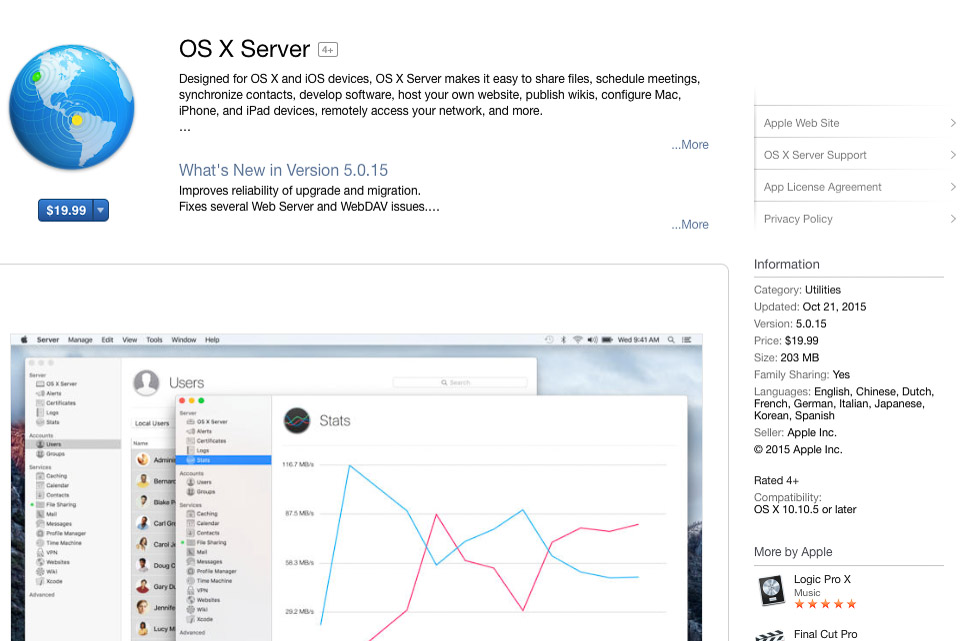
Task: Expand description with the first More link
Action: point(690,145)
